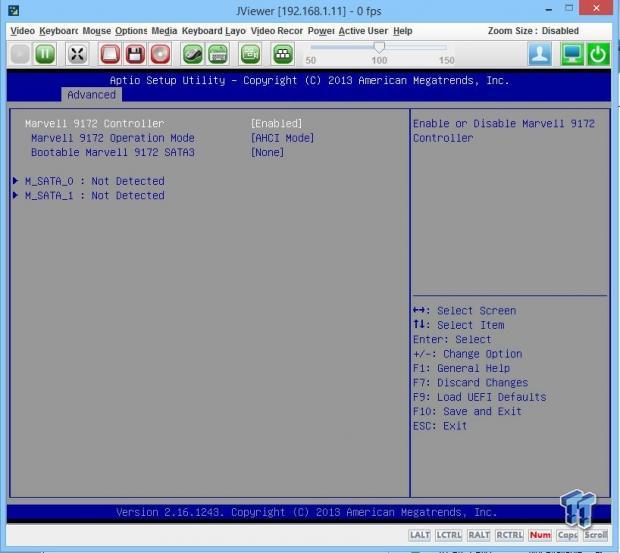This screenshot has height=553, width=620.
Task: Open the Help menu
Action: point(403,31)
